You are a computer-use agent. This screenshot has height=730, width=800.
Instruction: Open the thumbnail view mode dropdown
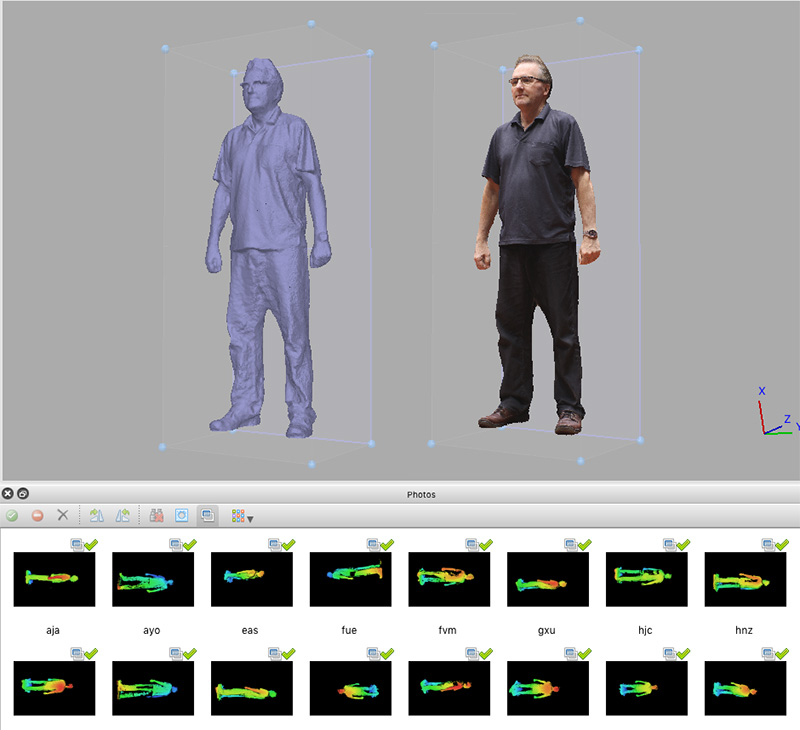click(x=242, y=516)
